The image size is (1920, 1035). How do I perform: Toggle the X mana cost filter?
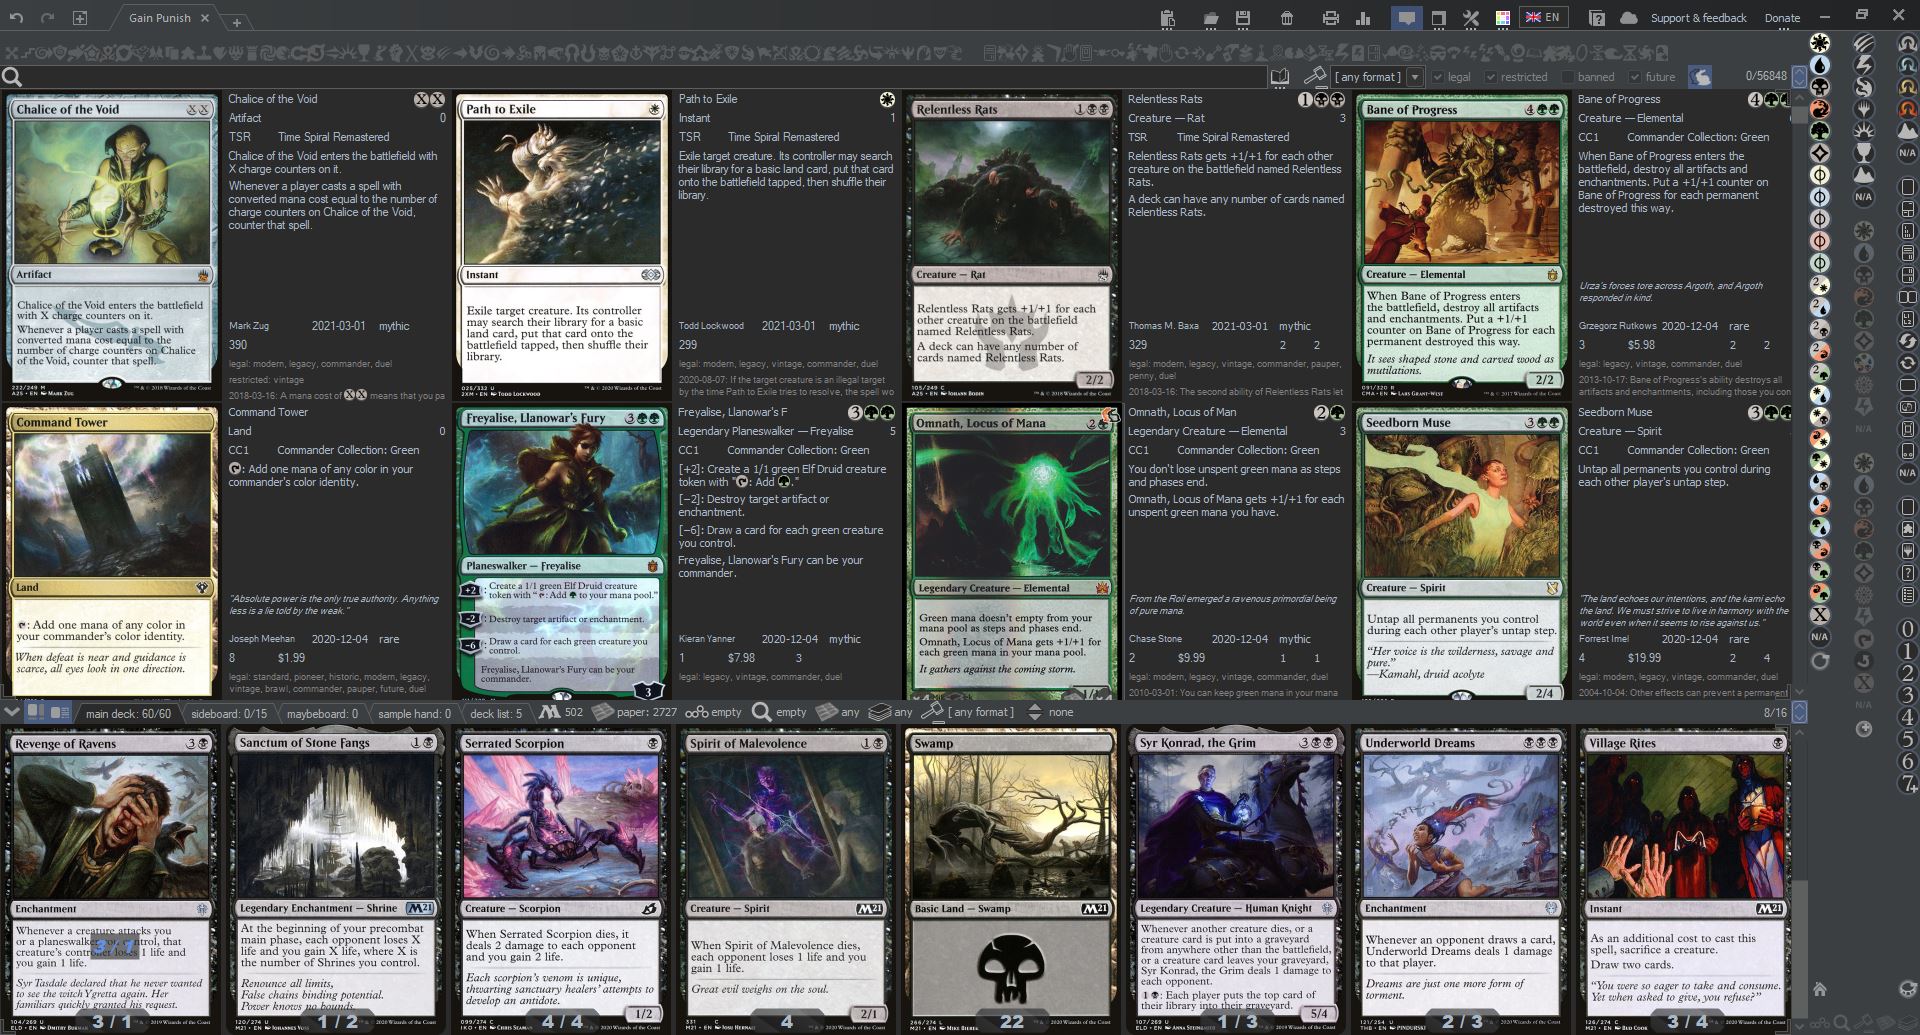pos(1820,615)
